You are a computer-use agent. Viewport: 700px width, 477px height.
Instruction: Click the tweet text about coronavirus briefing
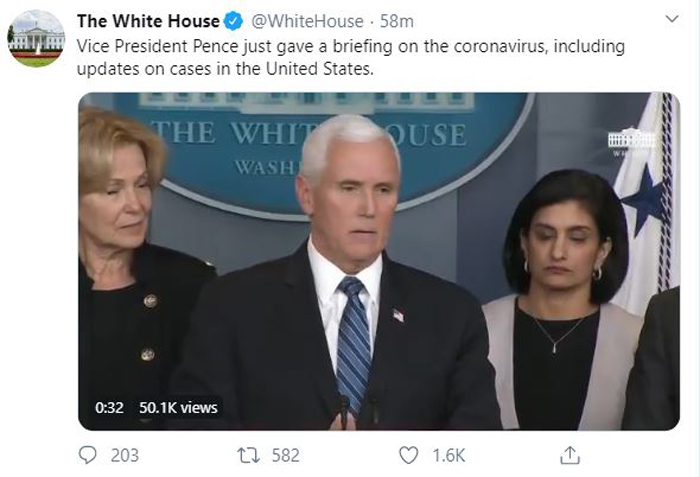[x=350, y=57]
